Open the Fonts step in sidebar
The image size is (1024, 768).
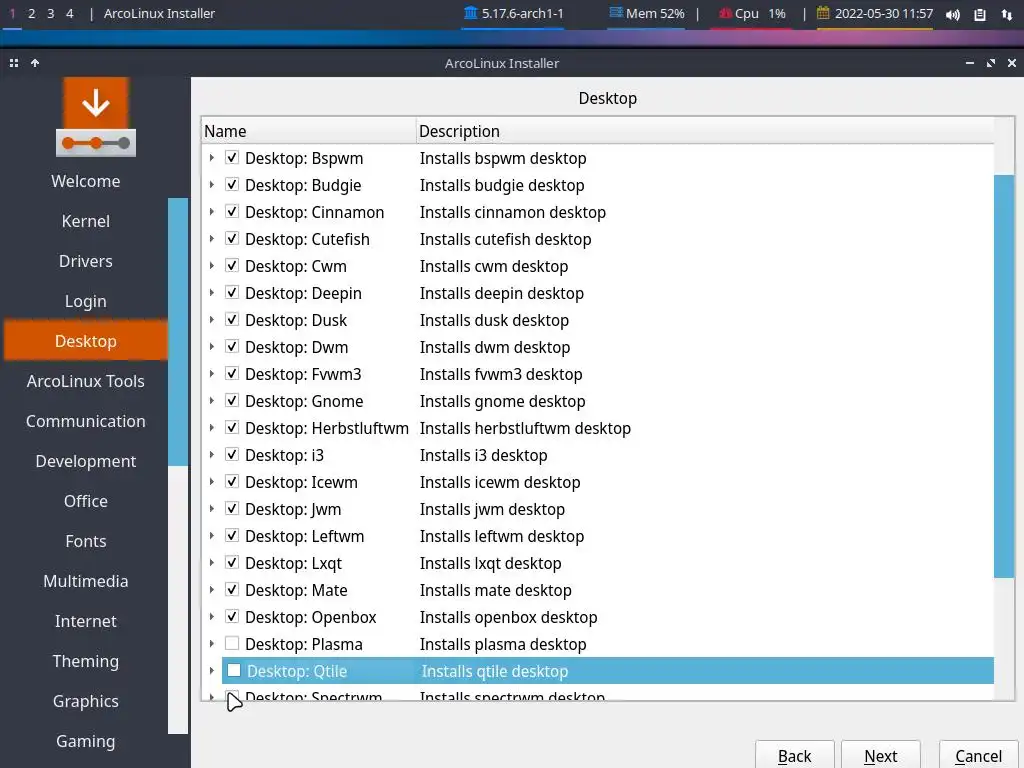[86, 541]
